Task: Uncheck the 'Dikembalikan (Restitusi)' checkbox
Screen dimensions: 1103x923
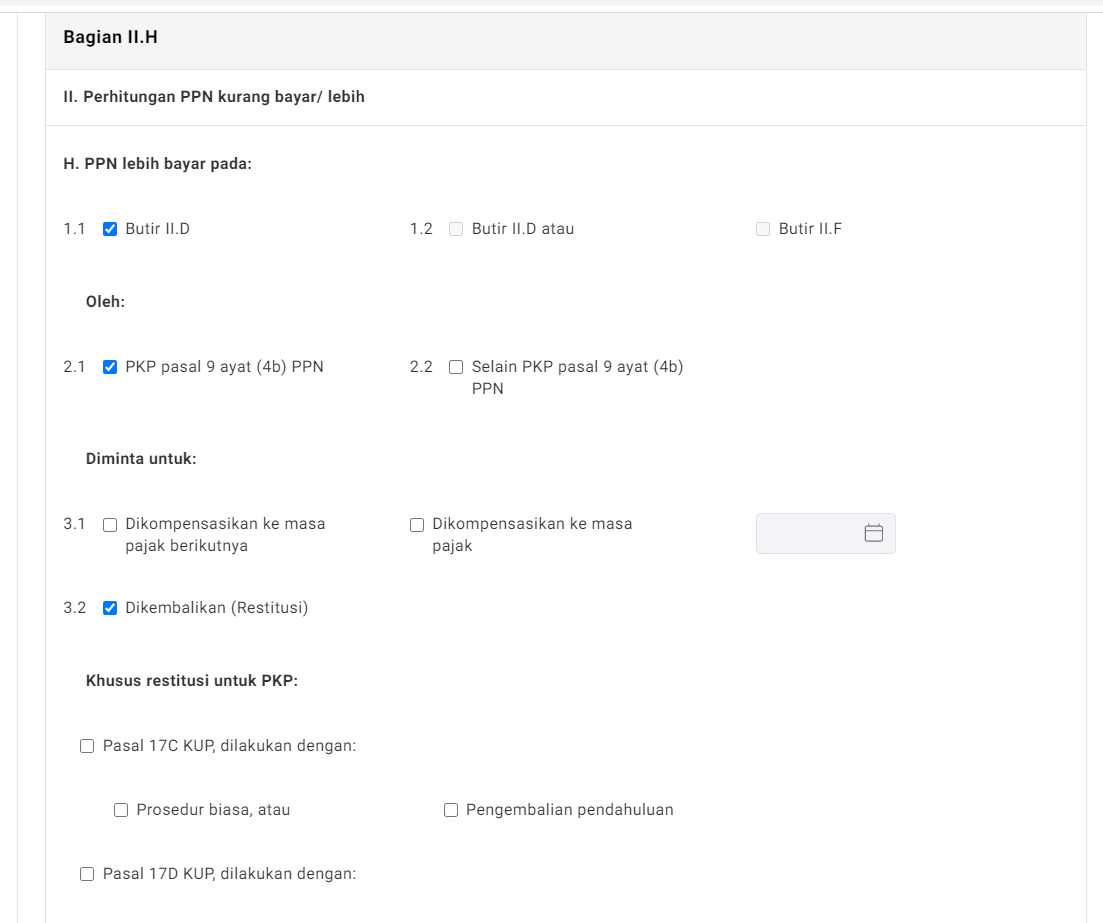Action: [110, 608]
